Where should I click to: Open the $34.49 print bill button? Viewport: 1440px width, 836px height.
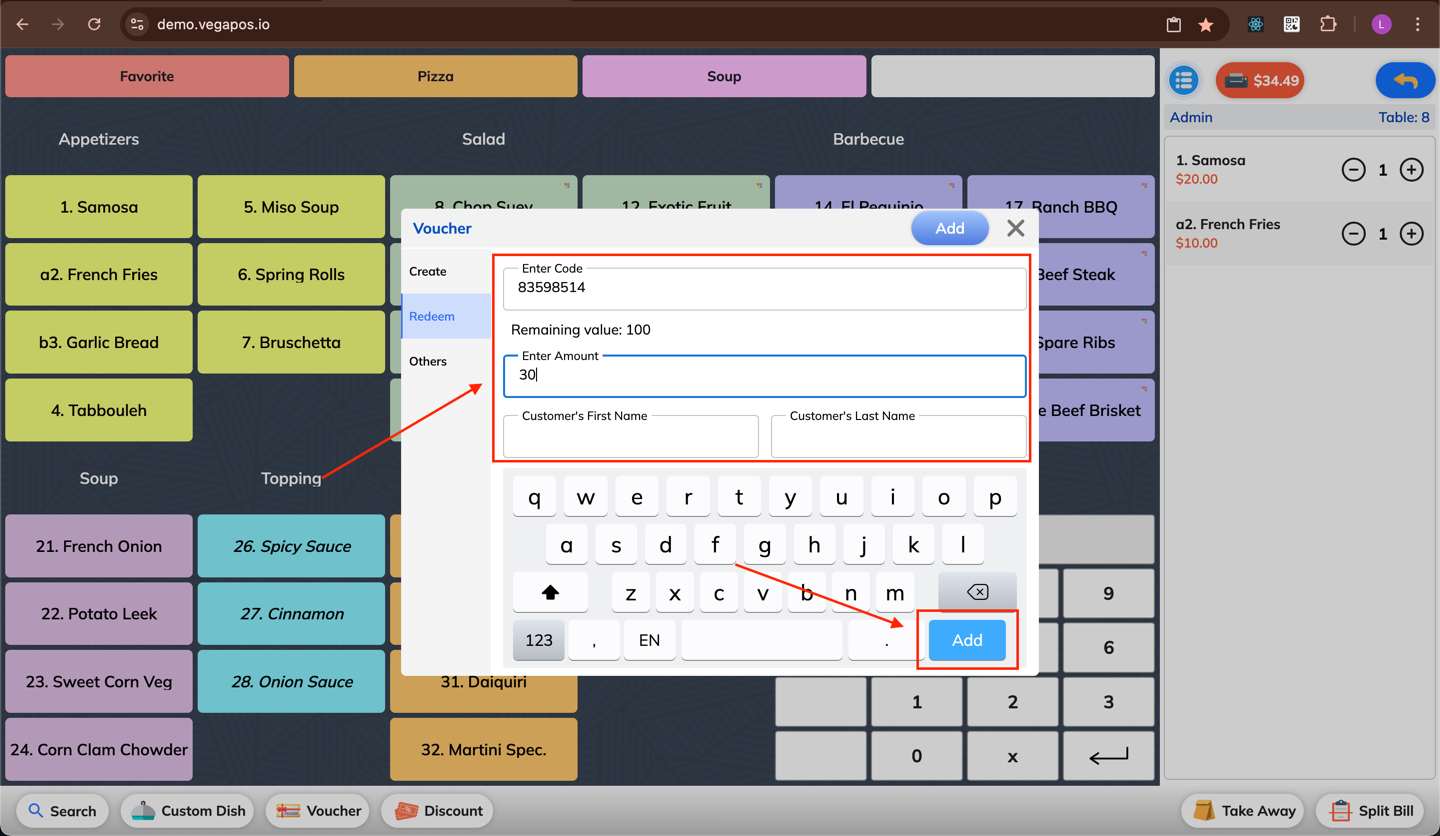(x=1260, y=80)
